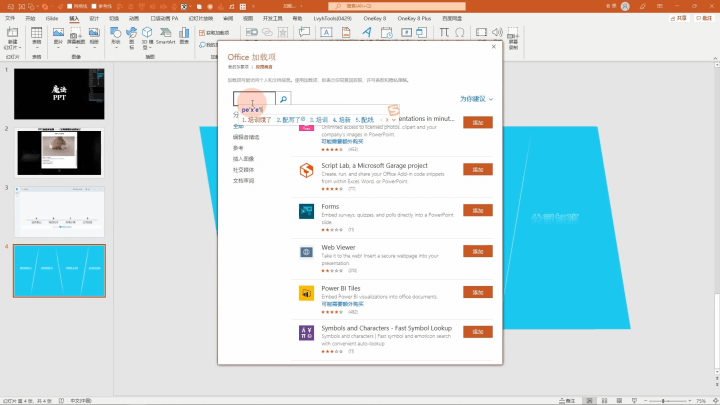The height and width of the screenshot is (405, 720).
Task: Toggle the first checkbox in quick access toolbar
Action: (70, 6)
